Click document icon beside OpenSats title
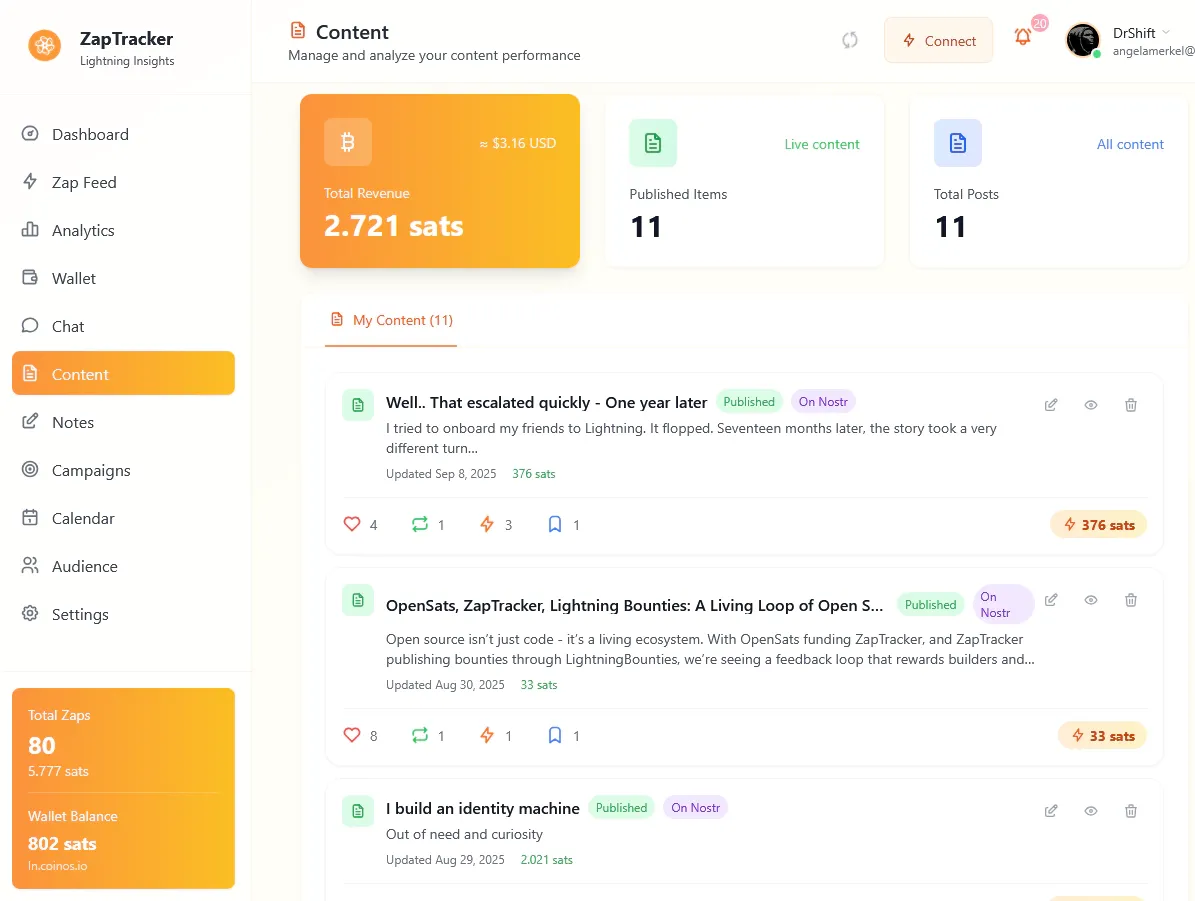The width and height of the screenshot is (1195, 901). point(358,601)
